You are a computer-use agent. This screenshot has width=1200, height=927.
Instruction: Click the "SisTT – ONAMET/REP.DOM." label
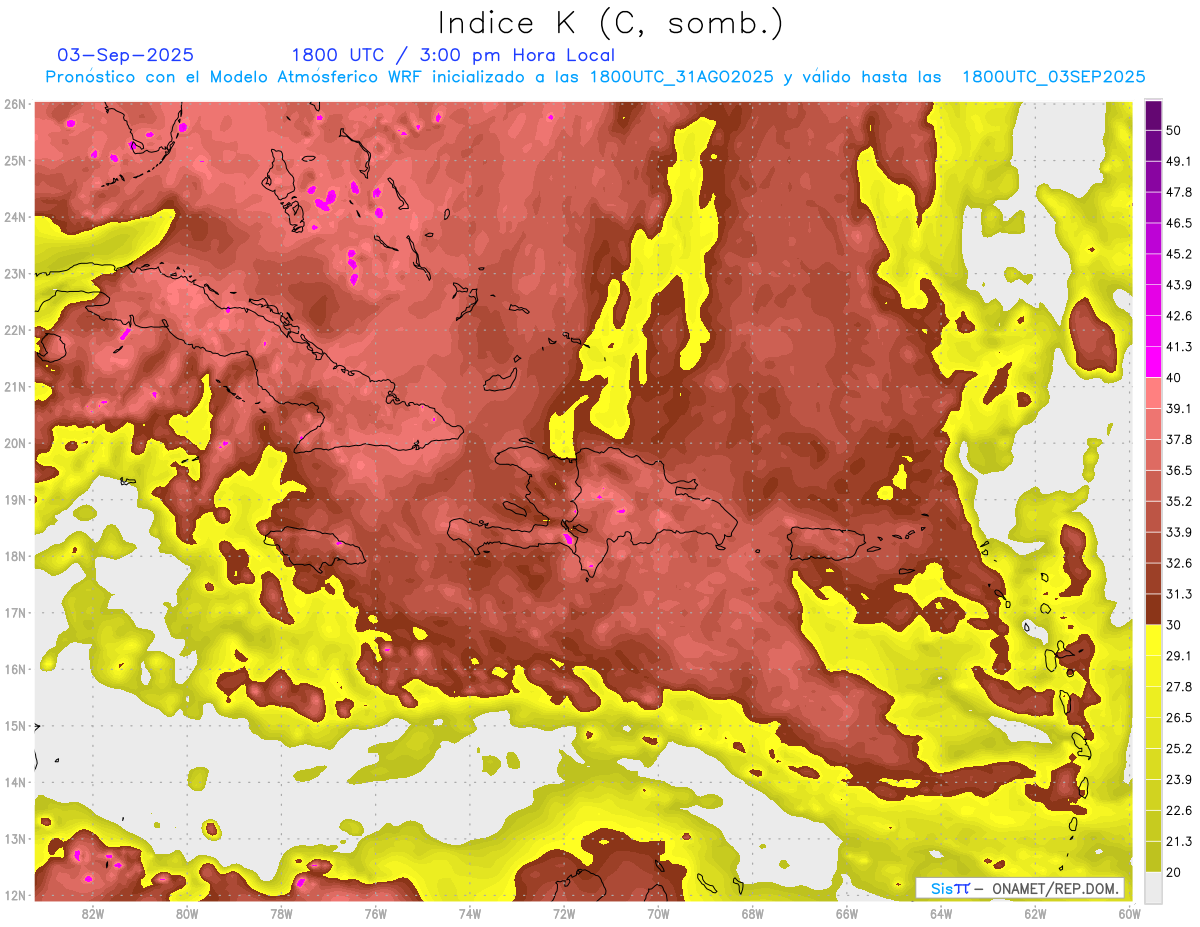tap(1019, 888)
